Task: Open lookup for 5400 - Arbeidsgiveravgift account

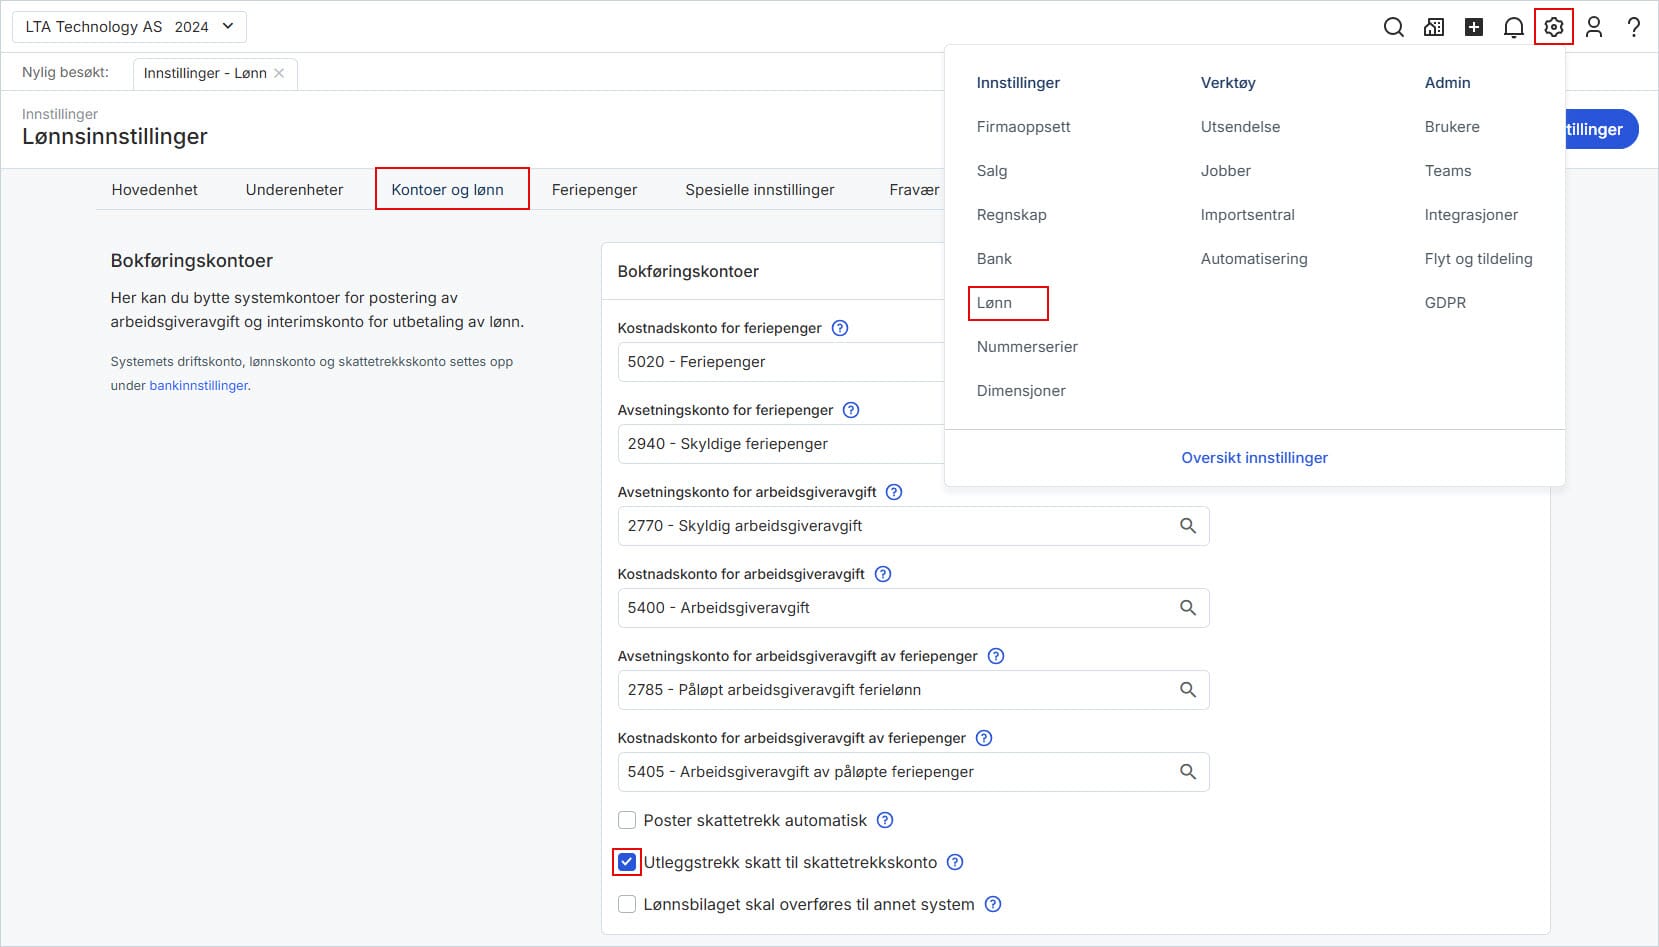Action: pos(1187,608)
